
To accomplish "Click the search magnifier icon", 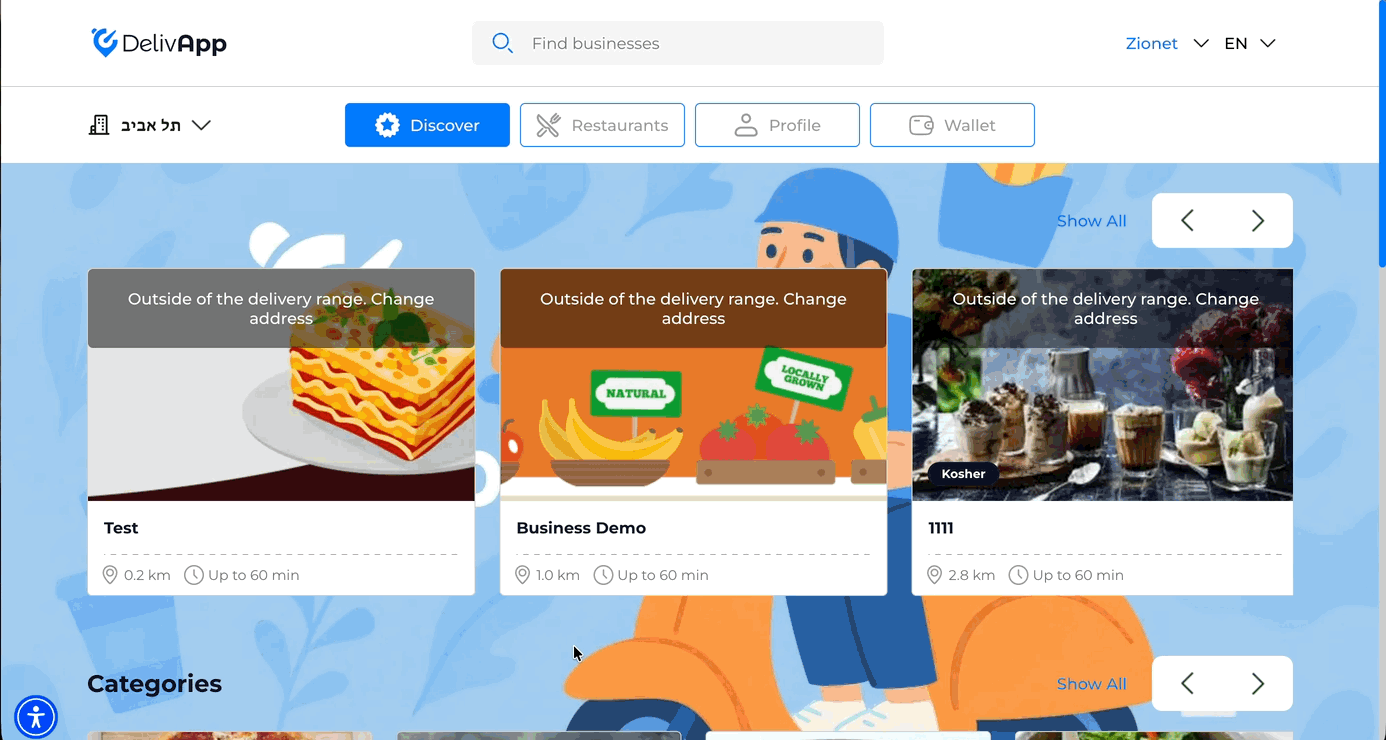I will (x=502, y=43).
